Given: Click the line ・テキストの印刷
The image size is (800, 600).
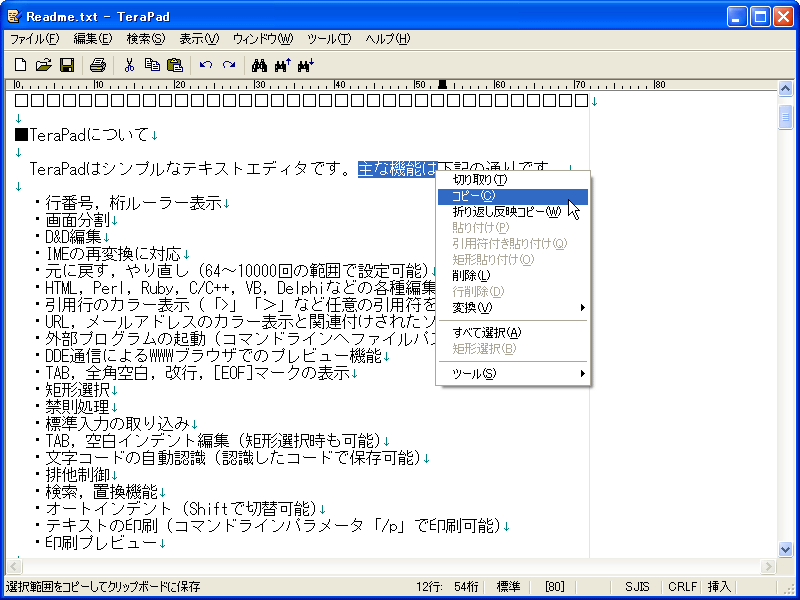Looking at the screenshot, I should click(x=272, y=526).
